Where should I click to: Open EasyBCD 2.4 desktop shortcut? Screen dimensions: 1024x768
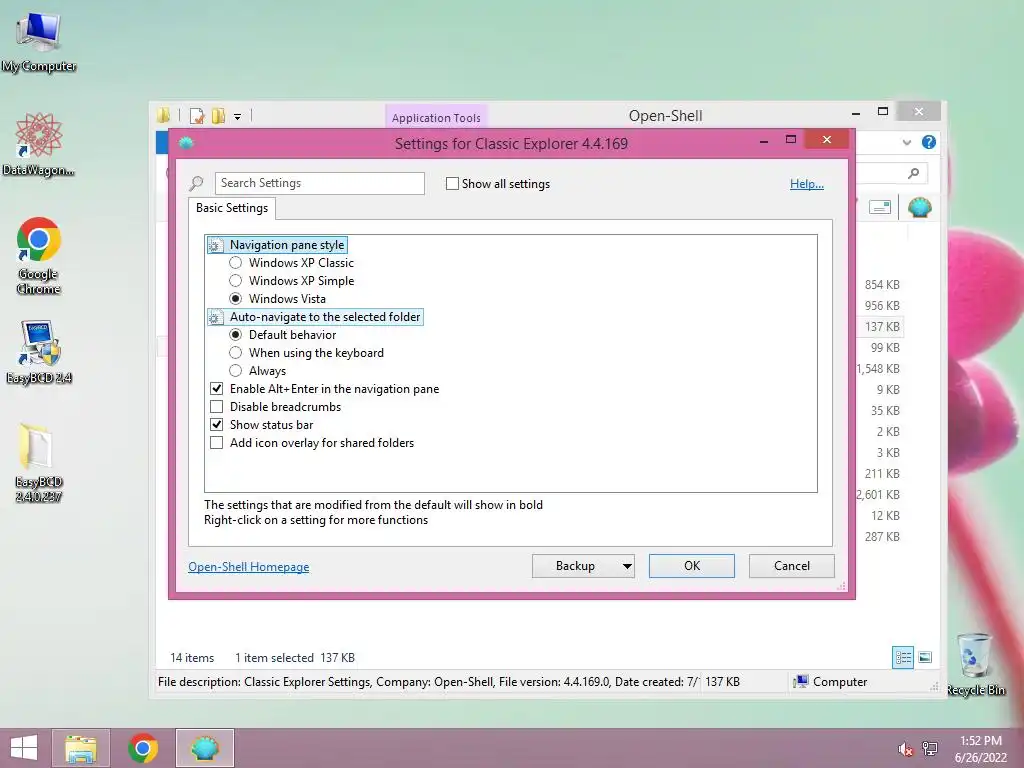pos(39,352)
